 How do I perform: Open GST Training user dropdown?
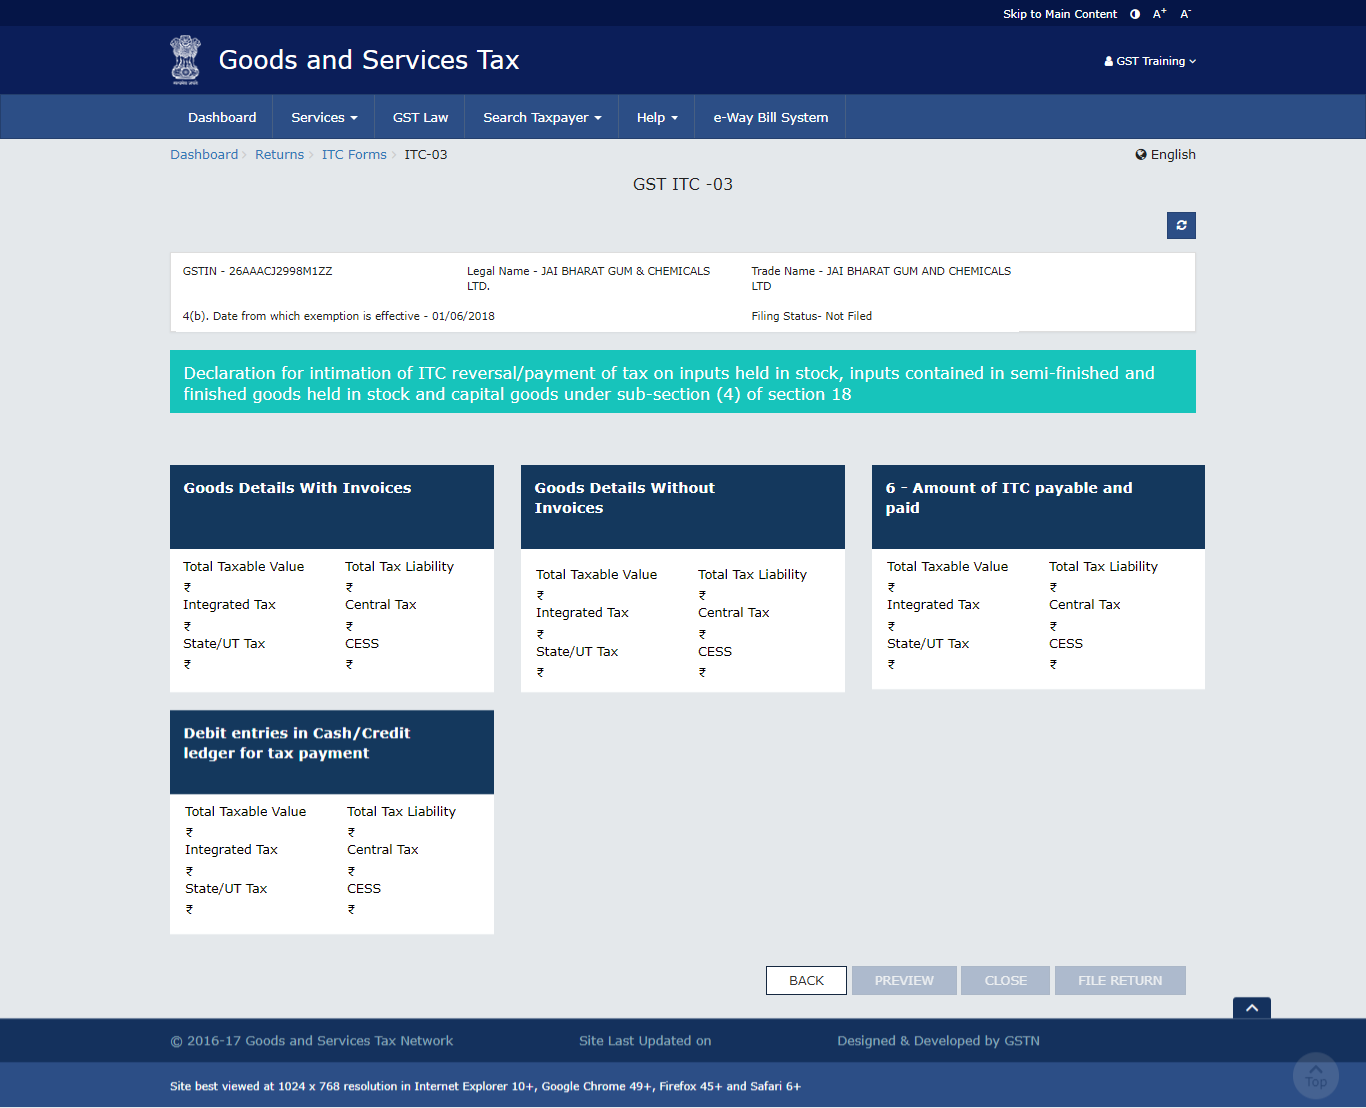(x=1150, y=61)
